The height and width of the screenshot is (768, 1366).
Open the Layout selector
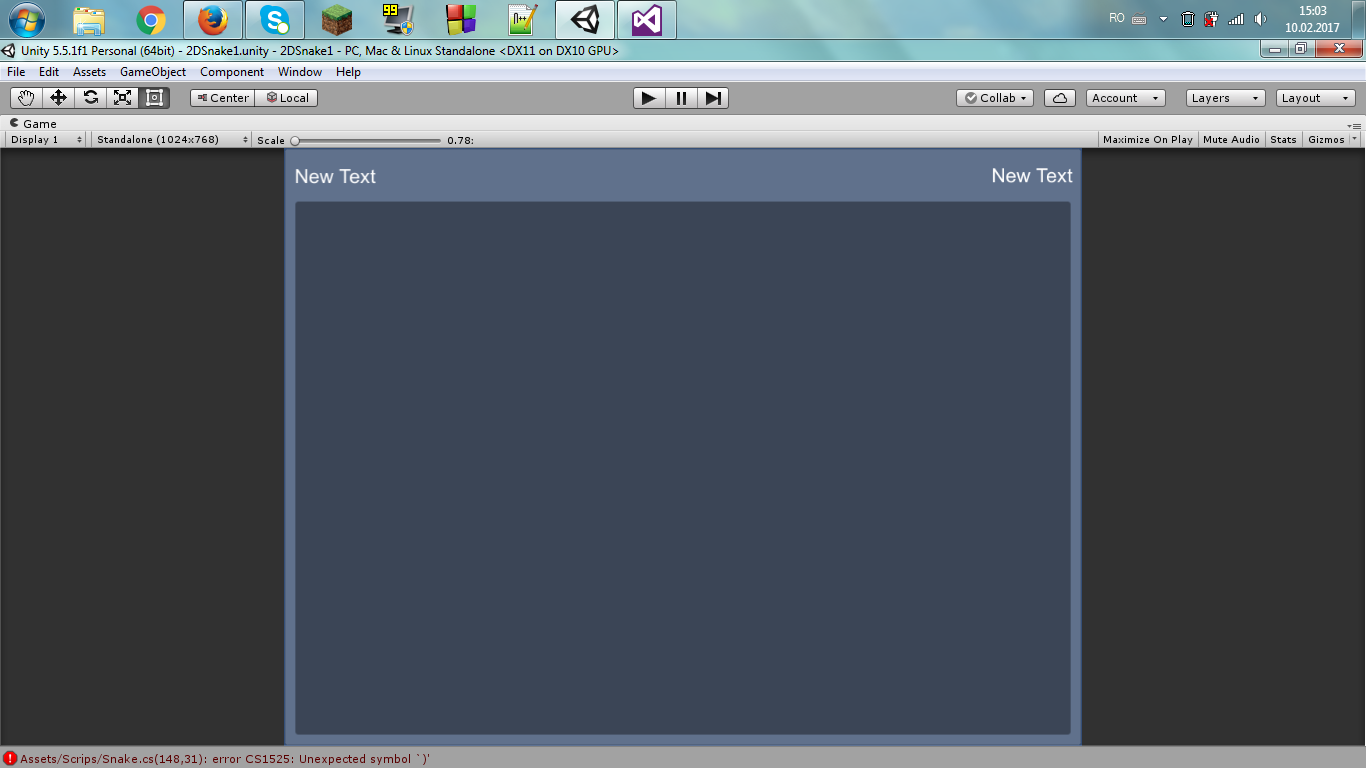point(1315,97)
